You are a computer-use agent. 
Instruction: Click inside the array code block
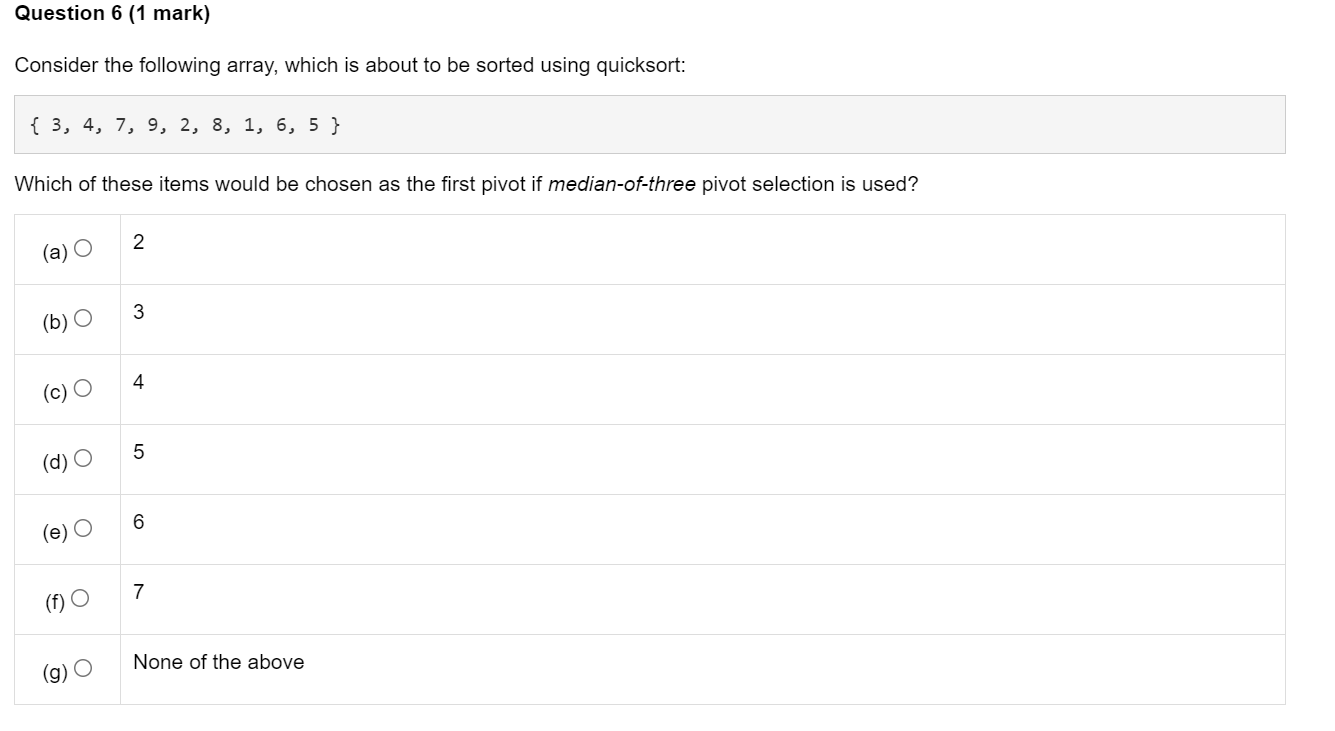[649, 125]
